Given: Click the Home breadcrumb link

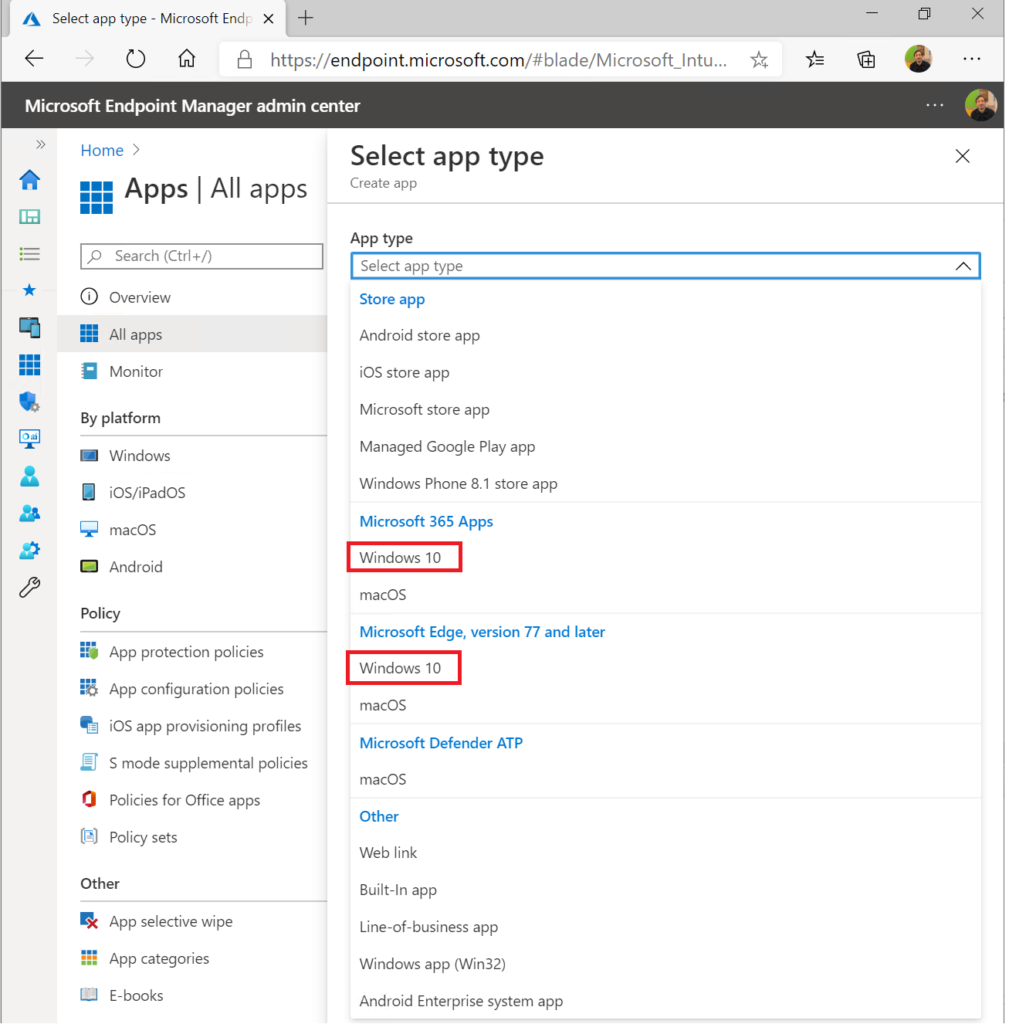Looking at the screenshot, I should (x=102, y=150).
